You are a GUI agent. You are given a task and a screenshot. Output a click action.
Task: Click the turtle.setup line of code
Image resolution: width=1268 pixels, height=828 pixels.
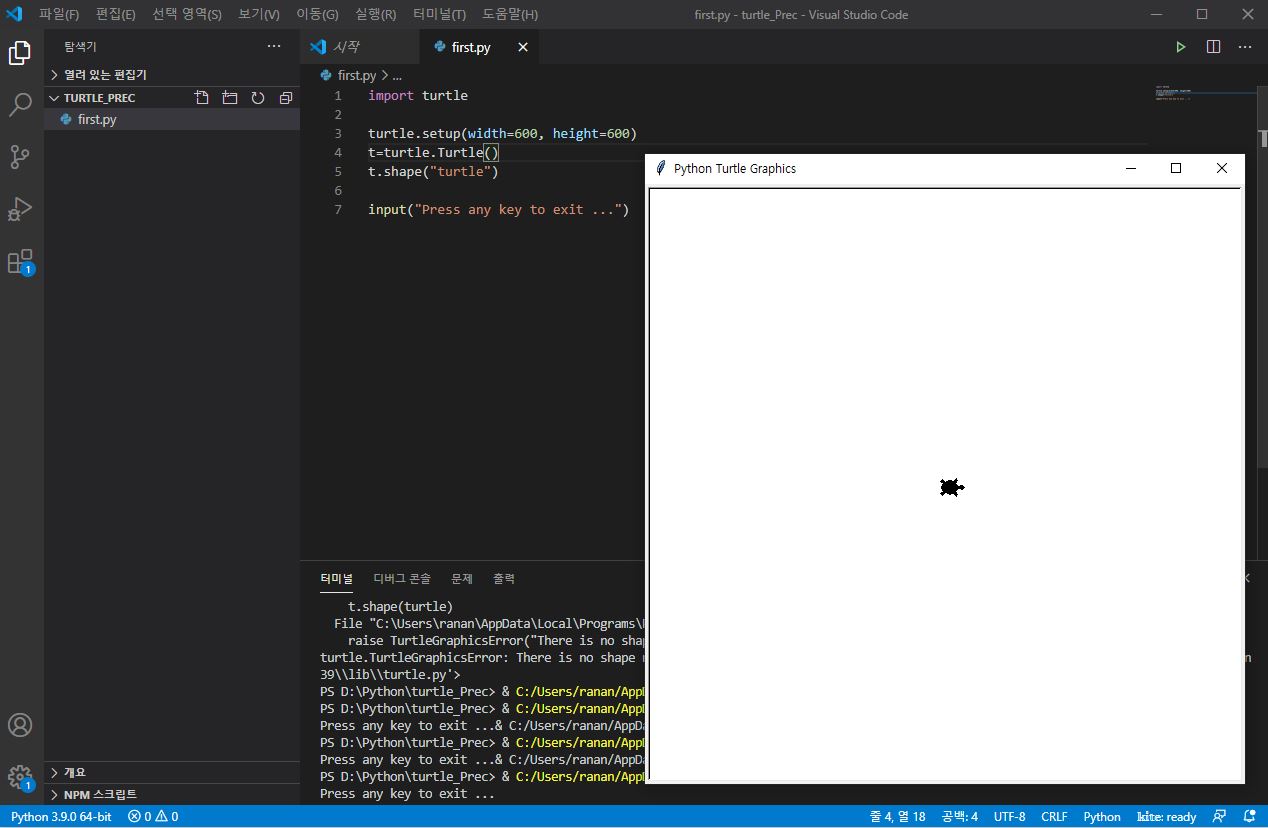click(x=502, y=133)
